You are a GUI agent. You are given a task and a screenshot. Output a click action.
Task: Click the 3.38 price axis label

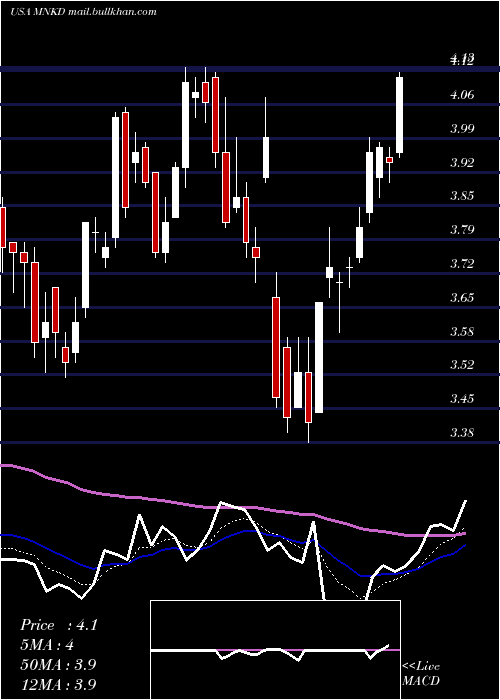pyautogui.click(x=462, y=433)
